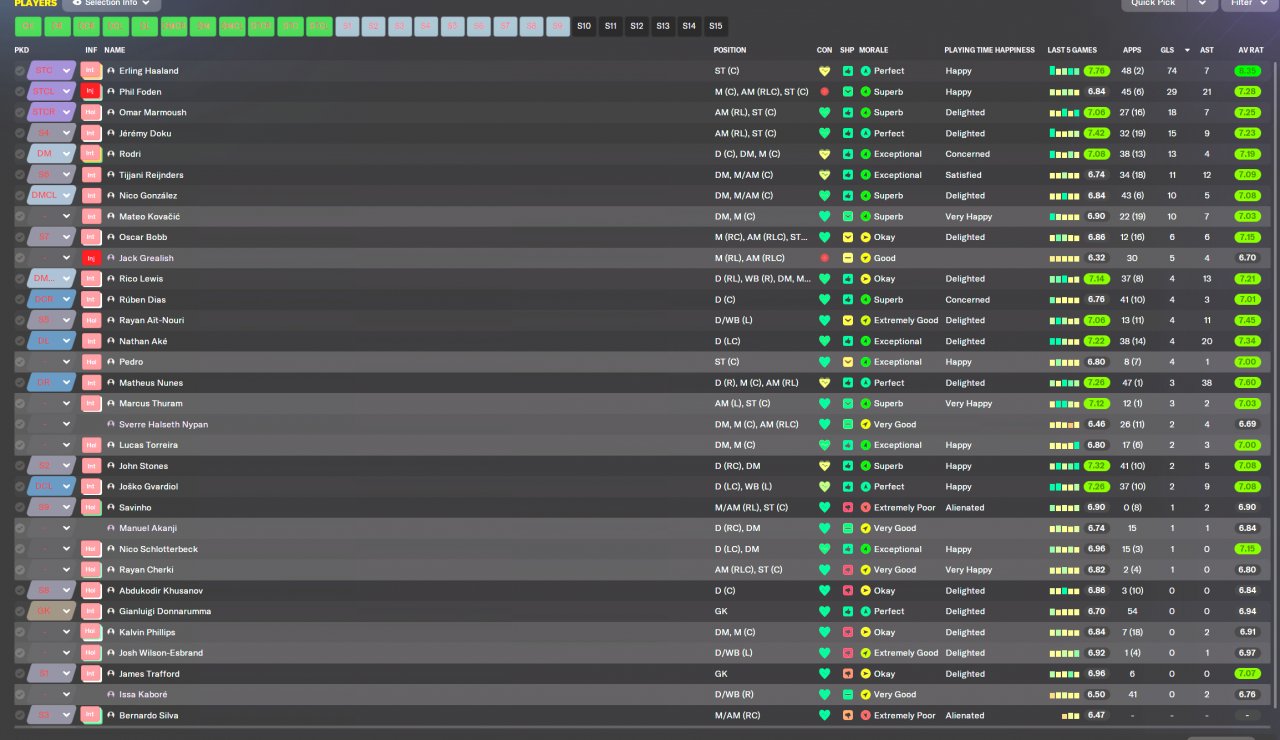Screen dimensions: 1280x740
Task: Click Matheus Nunes' INF status badge
Action: [x=92, y=383]
